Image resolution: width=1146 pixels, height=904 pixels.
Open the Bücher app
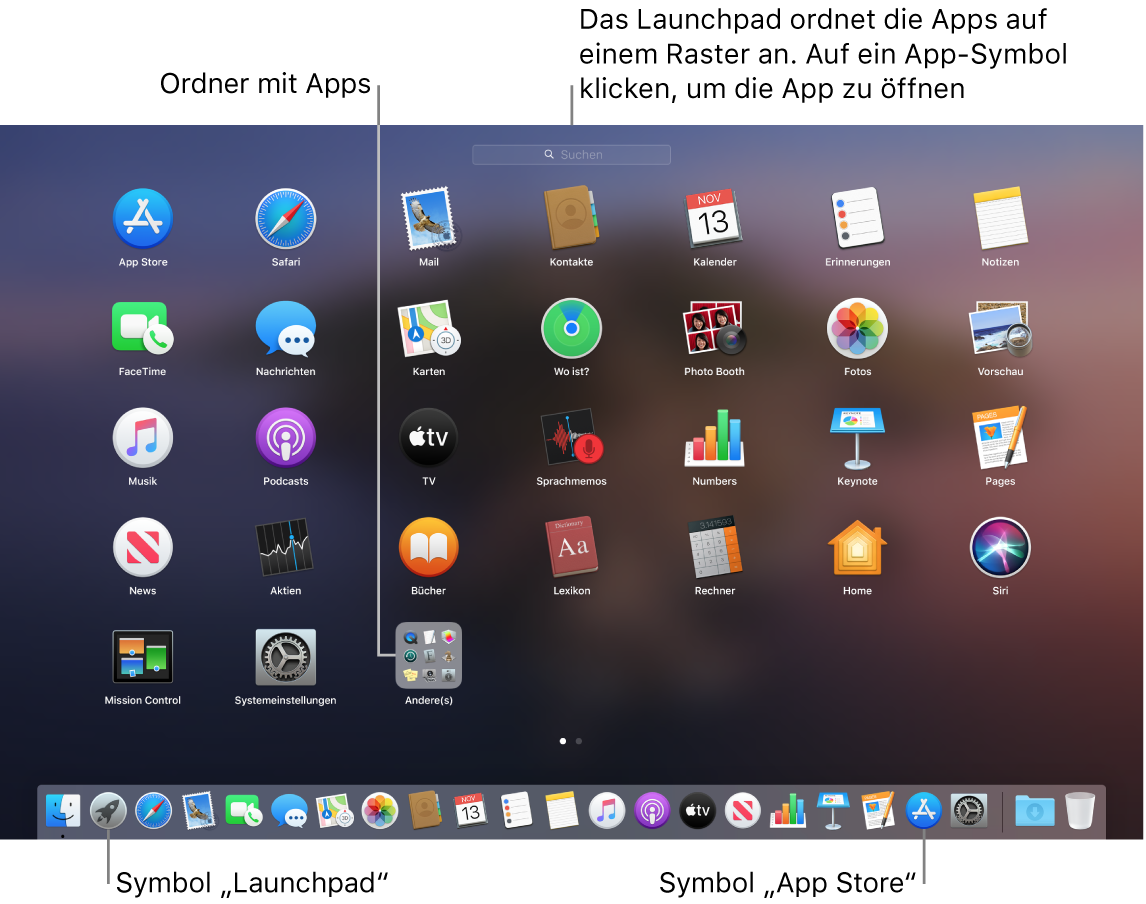[428, 547]
